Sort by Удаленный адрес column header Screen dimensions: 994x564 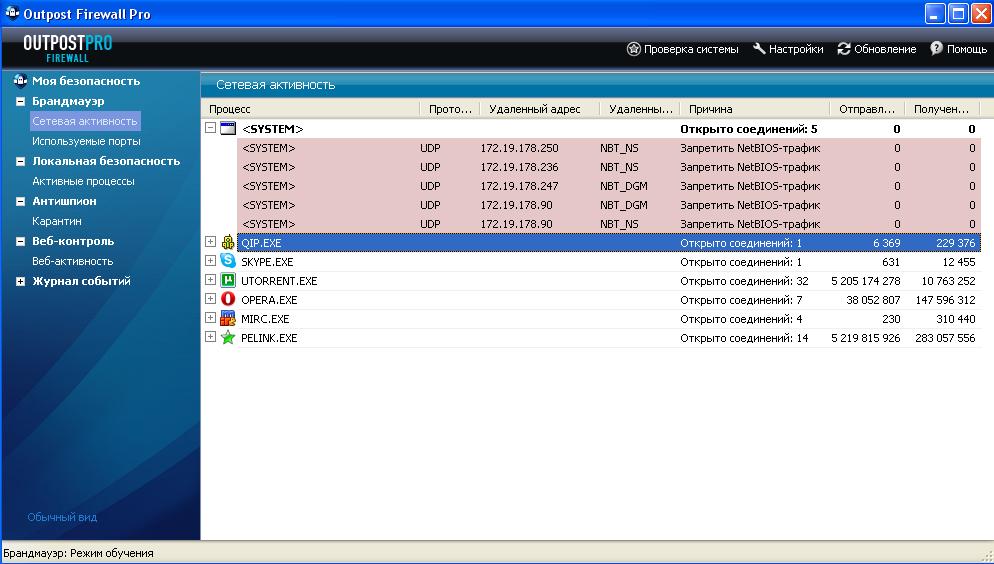tap(539, 109)
